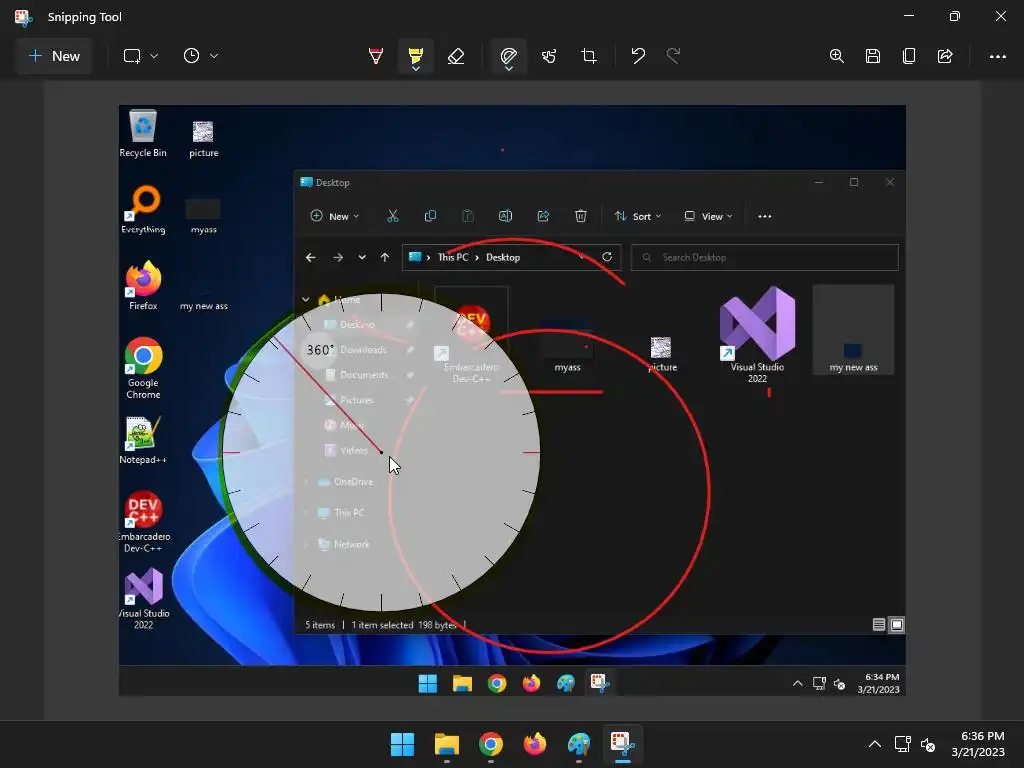1024x768 pixels.
Task: Choose the eraser tool
Action: pos(456,56)
